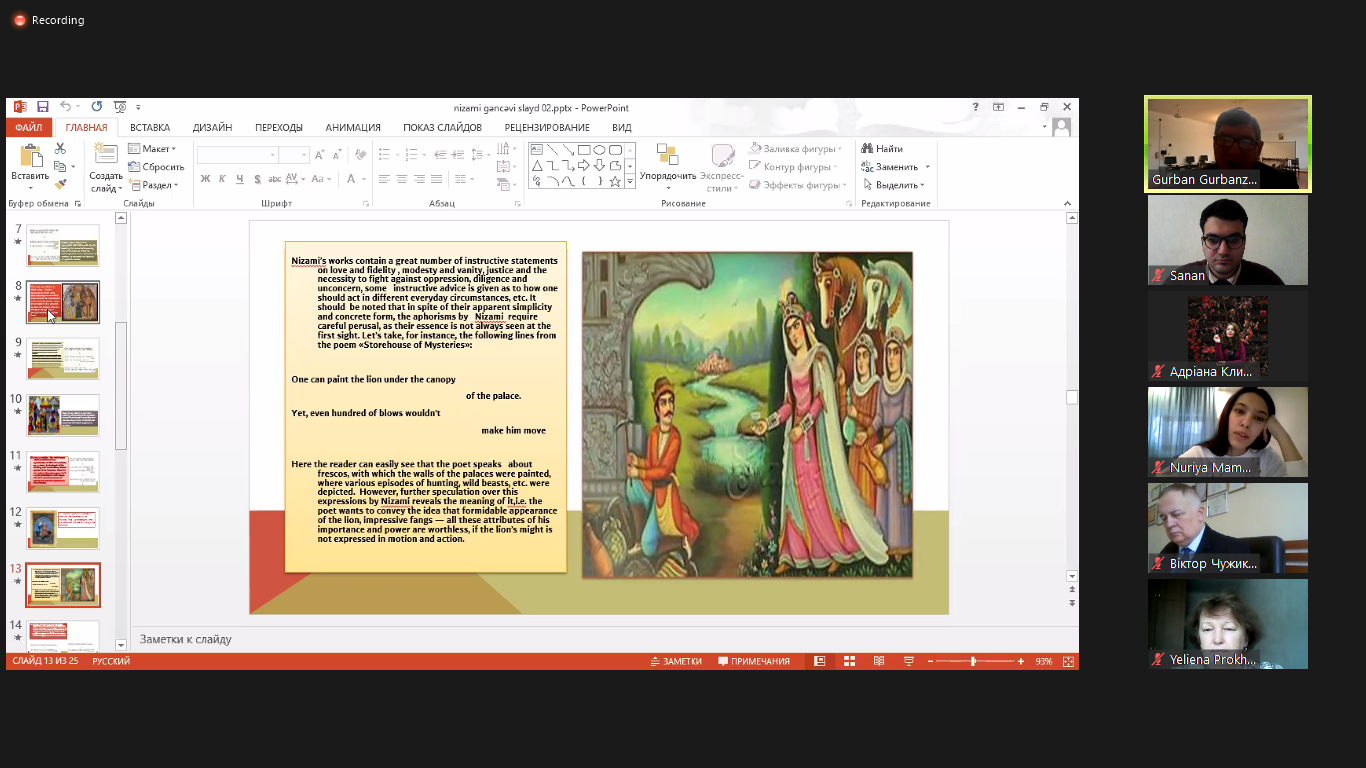Toggle strikethrough (abc)

pos(274,179)
